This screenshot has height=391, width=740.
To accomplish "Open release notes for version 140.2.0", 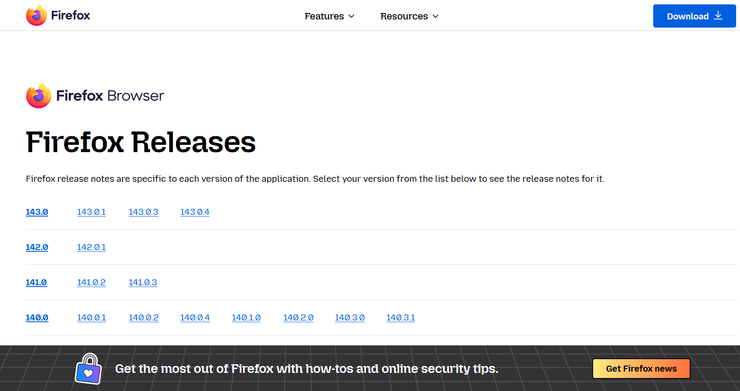I will click(298, 318).
